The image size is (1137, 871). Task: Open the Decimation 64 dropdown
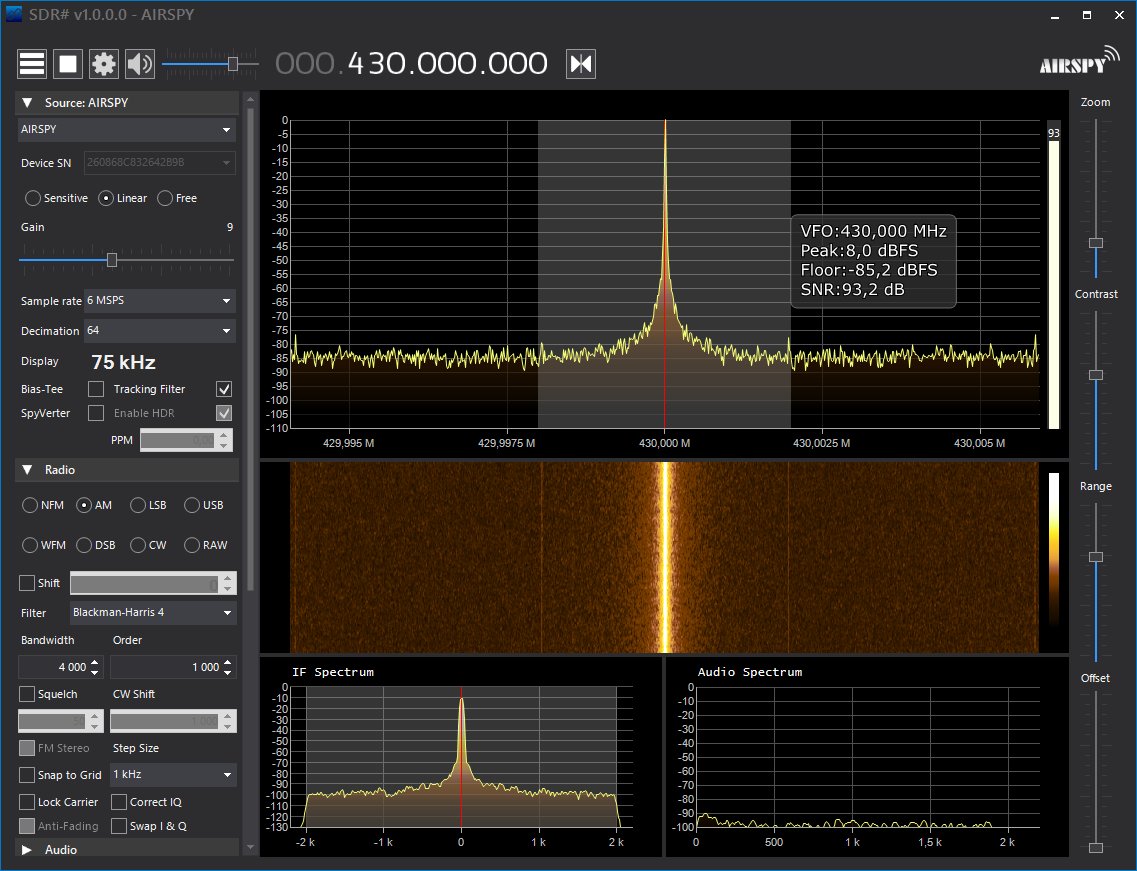point(160,331)
